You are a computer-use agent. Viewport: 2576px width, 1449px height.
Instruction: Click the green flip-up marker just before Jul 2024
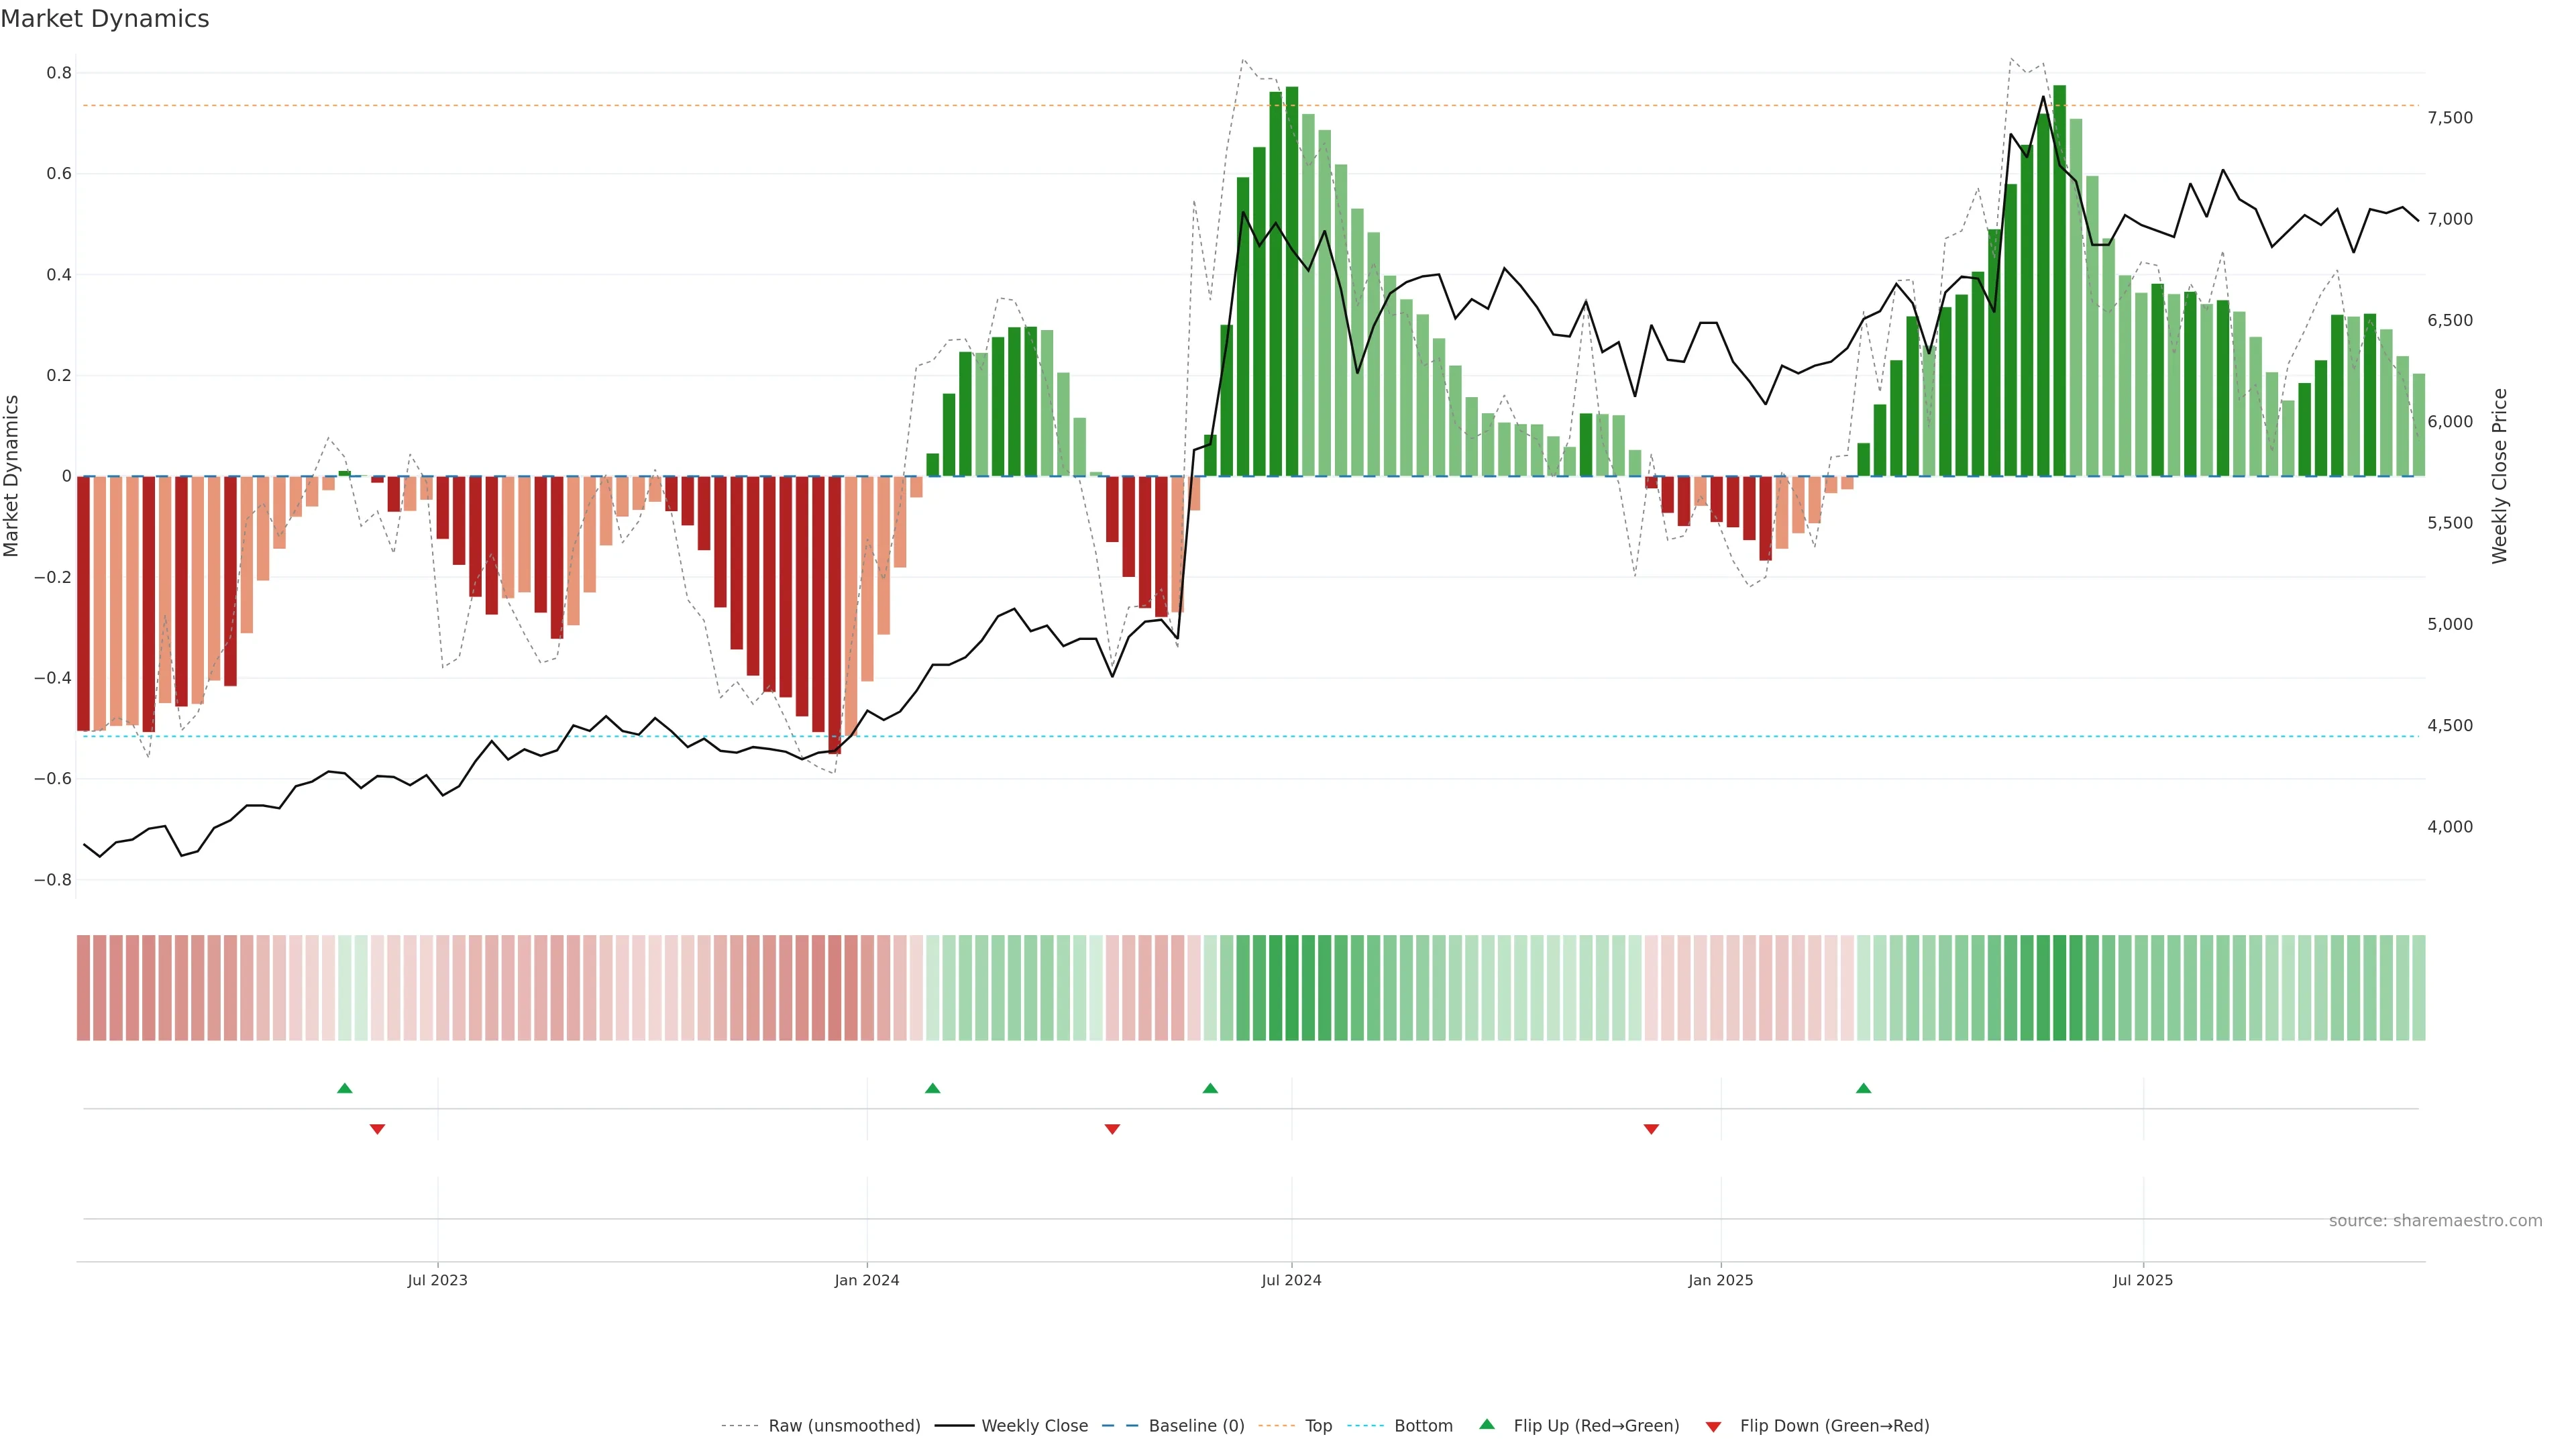point(1210,1088)
